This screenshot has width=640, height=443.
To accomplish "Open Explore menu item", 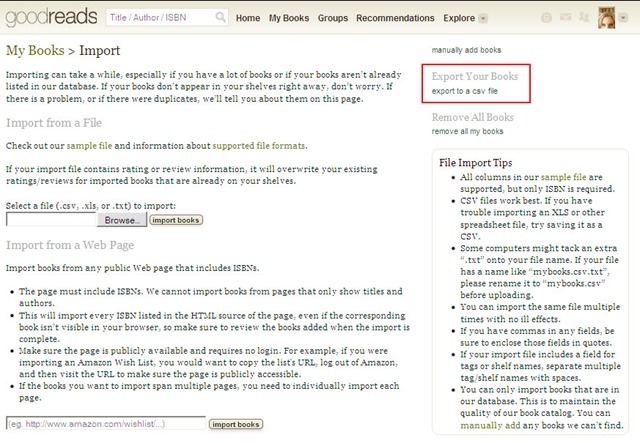I will pos(459,18).
